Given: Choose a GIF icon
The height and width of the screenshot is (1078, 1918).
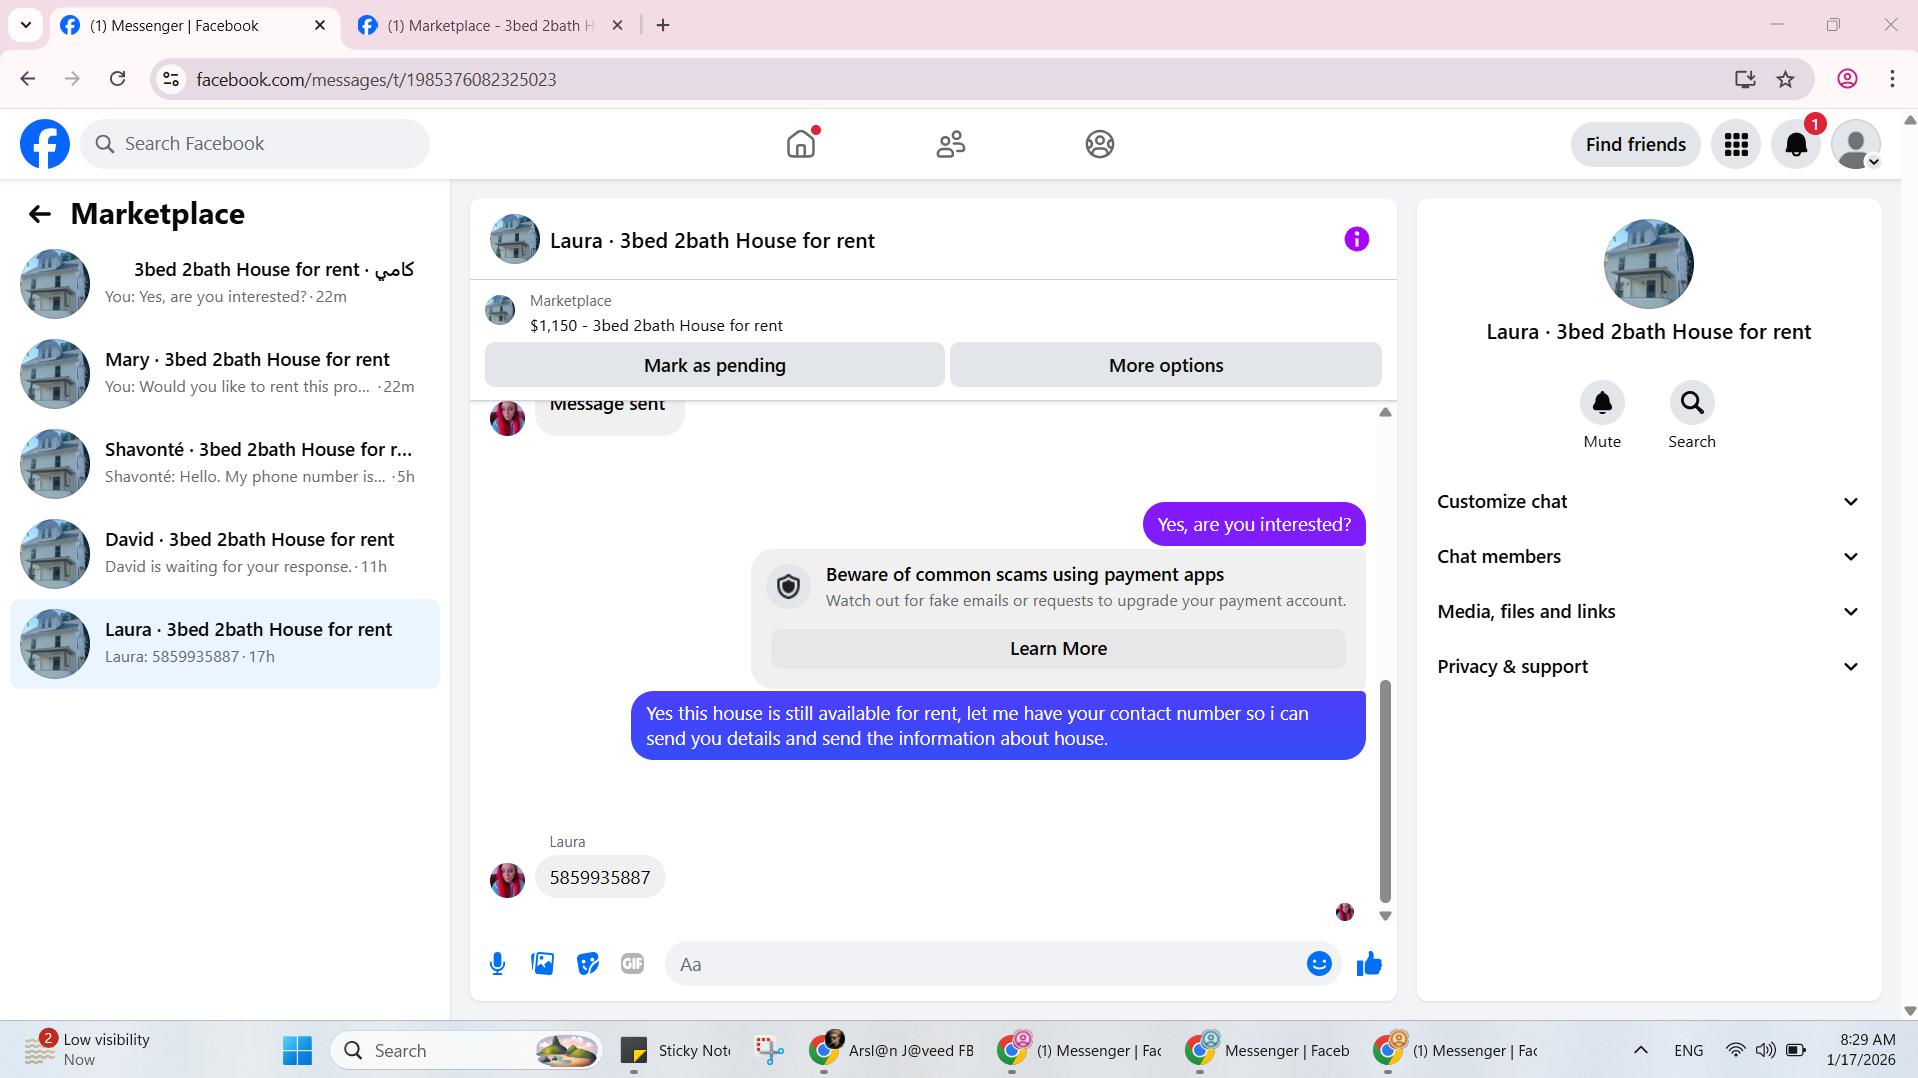Looking at the screenshot, I should (x=632, y=964).
